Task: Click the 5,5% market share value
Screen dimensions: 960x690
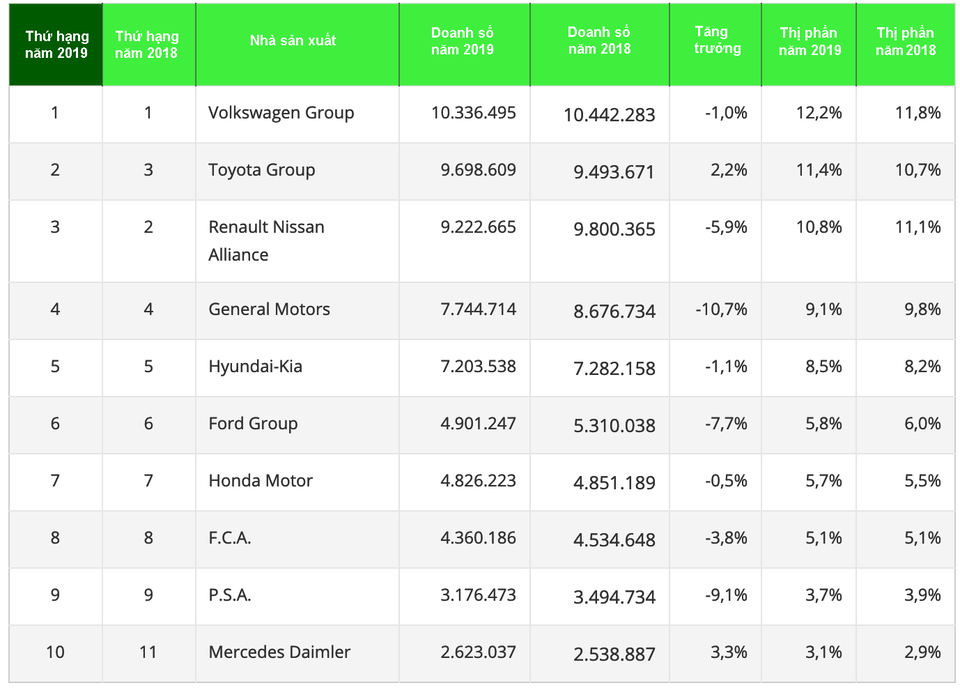Action: click(x=923, y=481)
